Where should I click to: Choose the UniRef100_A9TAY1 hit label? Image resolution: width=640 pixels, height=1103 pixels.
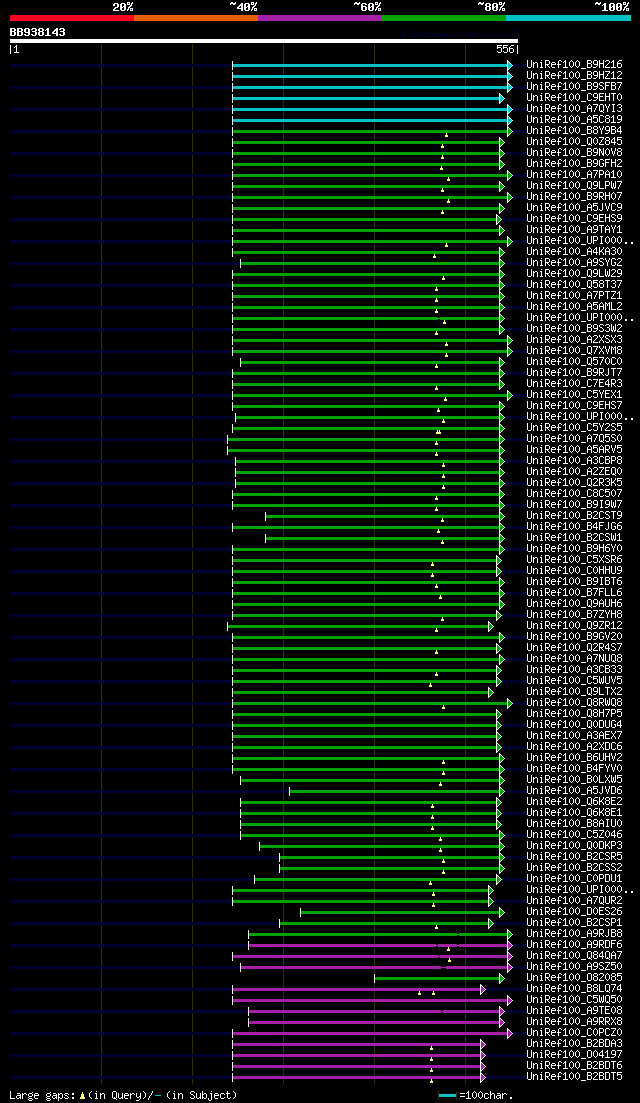click(x=574, y=229)
